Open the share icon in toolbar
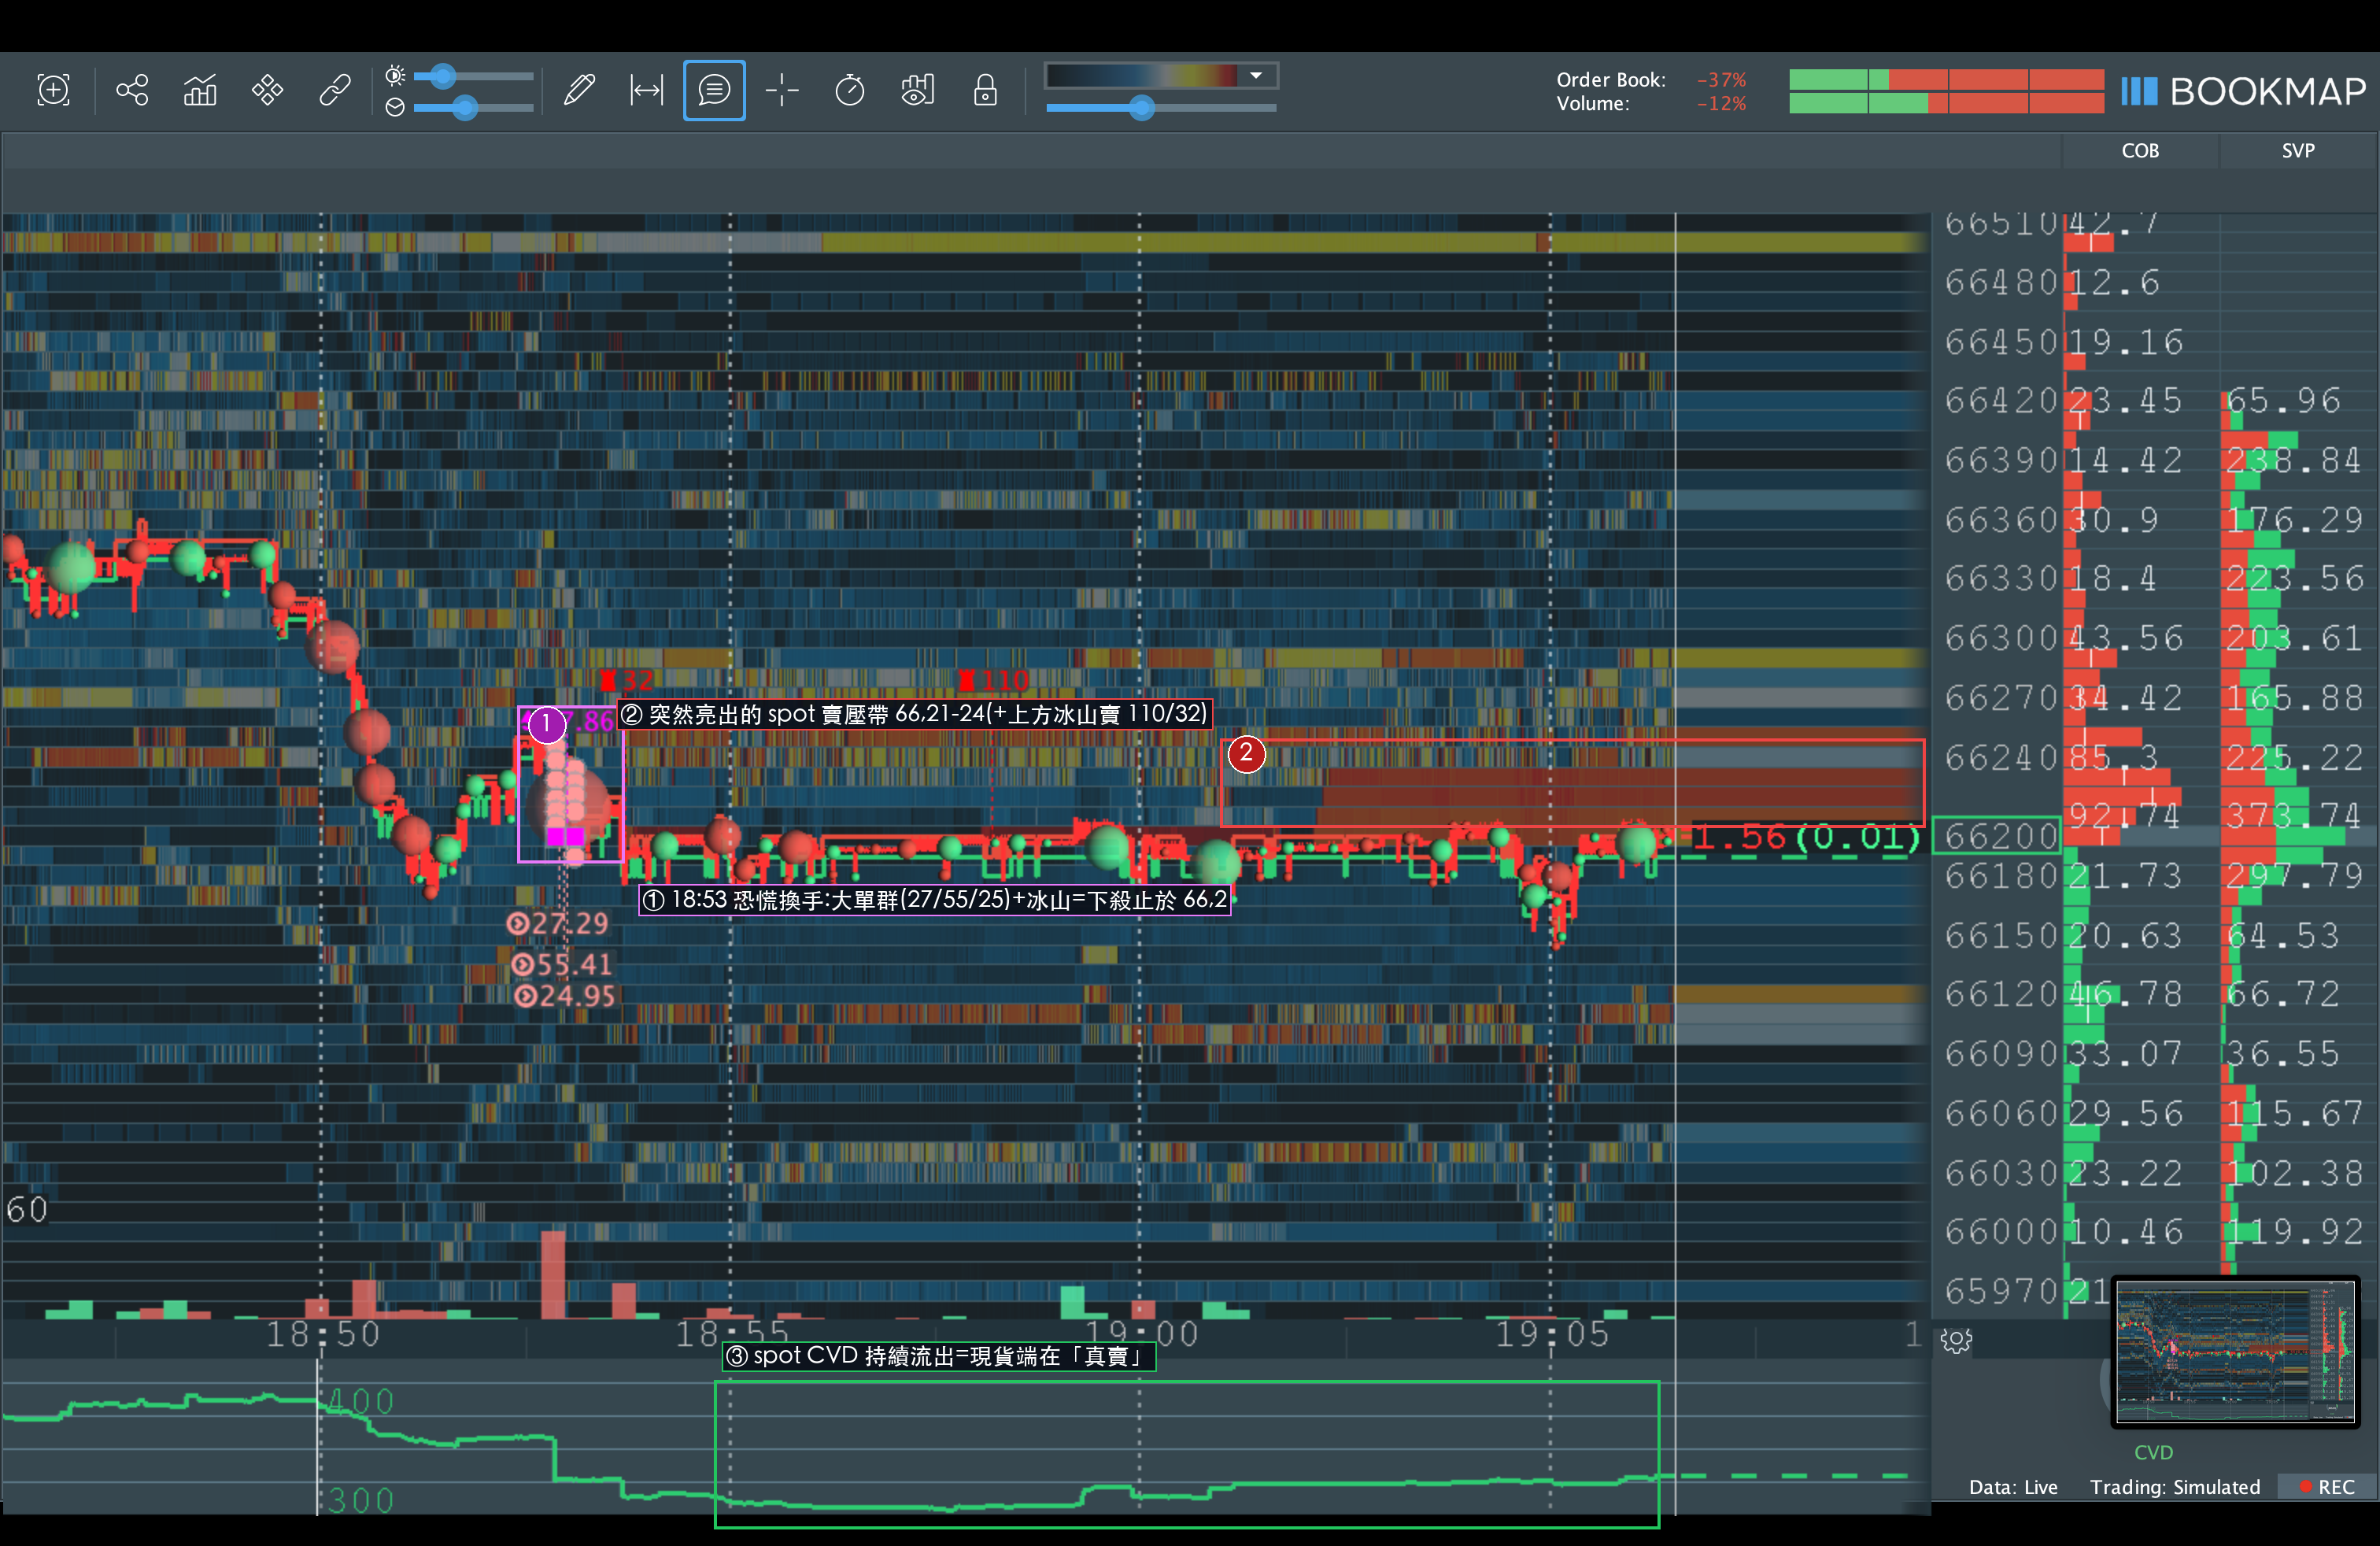Image resolution: width=2380 pixels, height=1546 pixels. tap(132, 90)
